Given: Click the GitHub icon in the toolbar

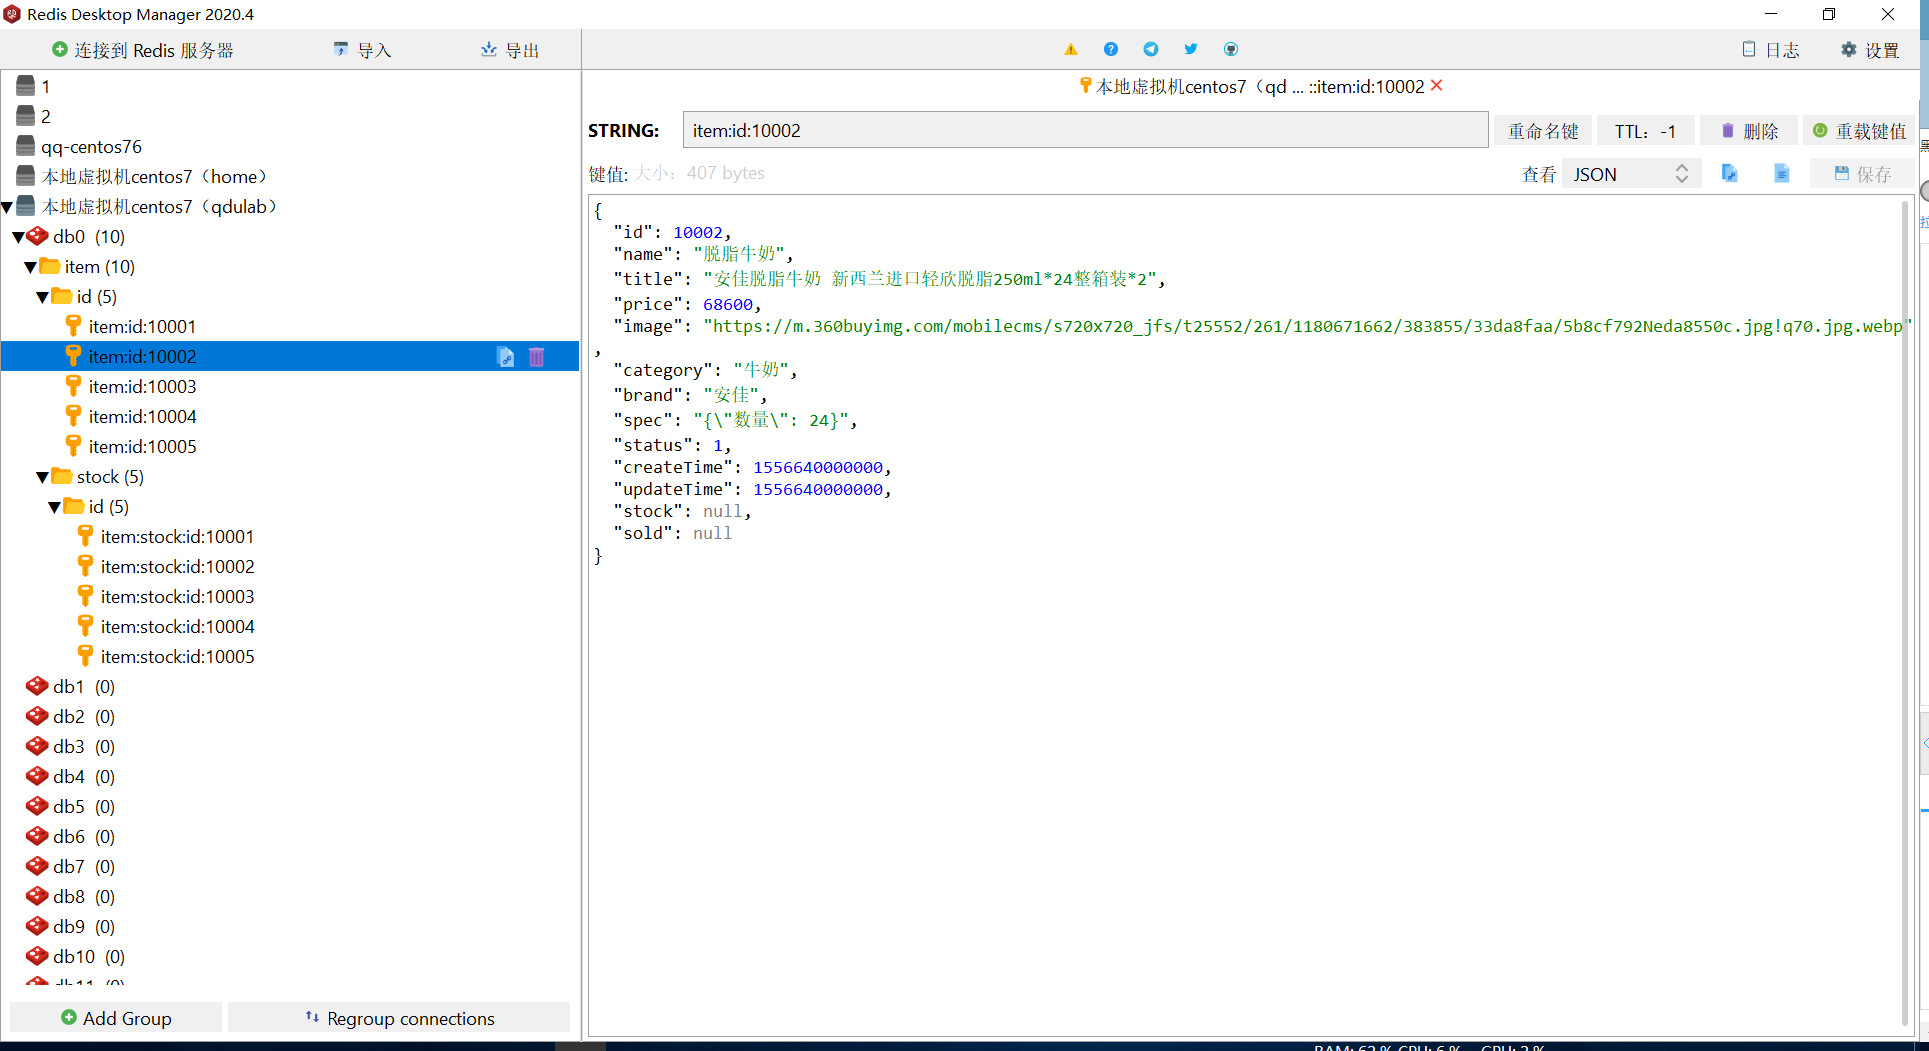Looking at the screenshot, I should pyautogui.click(x=1230, y=49).
